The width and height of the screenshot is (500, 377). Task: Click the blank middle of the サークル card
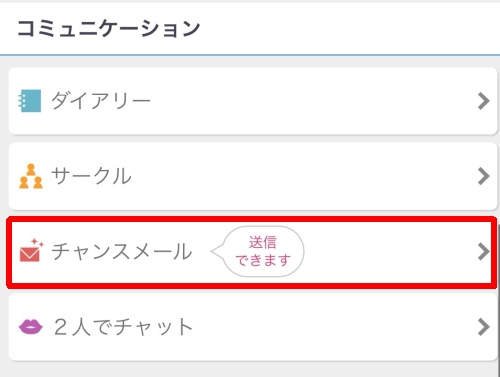(300, 176)
